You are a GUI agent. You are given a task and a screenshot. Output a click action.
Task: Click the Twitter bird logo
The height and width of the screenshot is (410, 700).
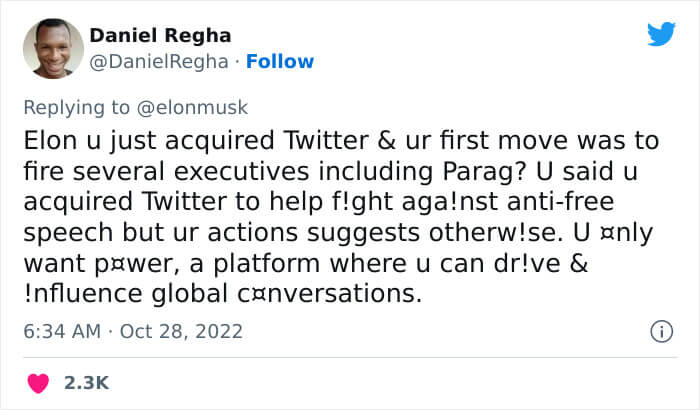[x=661, y=35]
